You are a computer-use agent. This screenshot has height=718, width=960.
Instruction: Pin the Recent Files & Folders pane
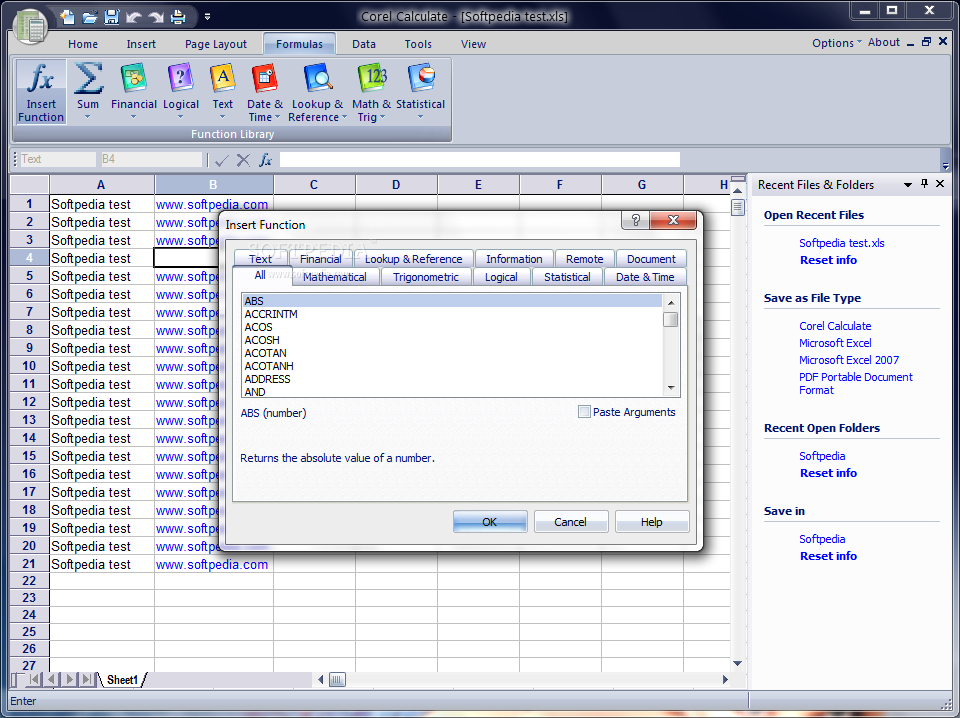tap(924, 184)
